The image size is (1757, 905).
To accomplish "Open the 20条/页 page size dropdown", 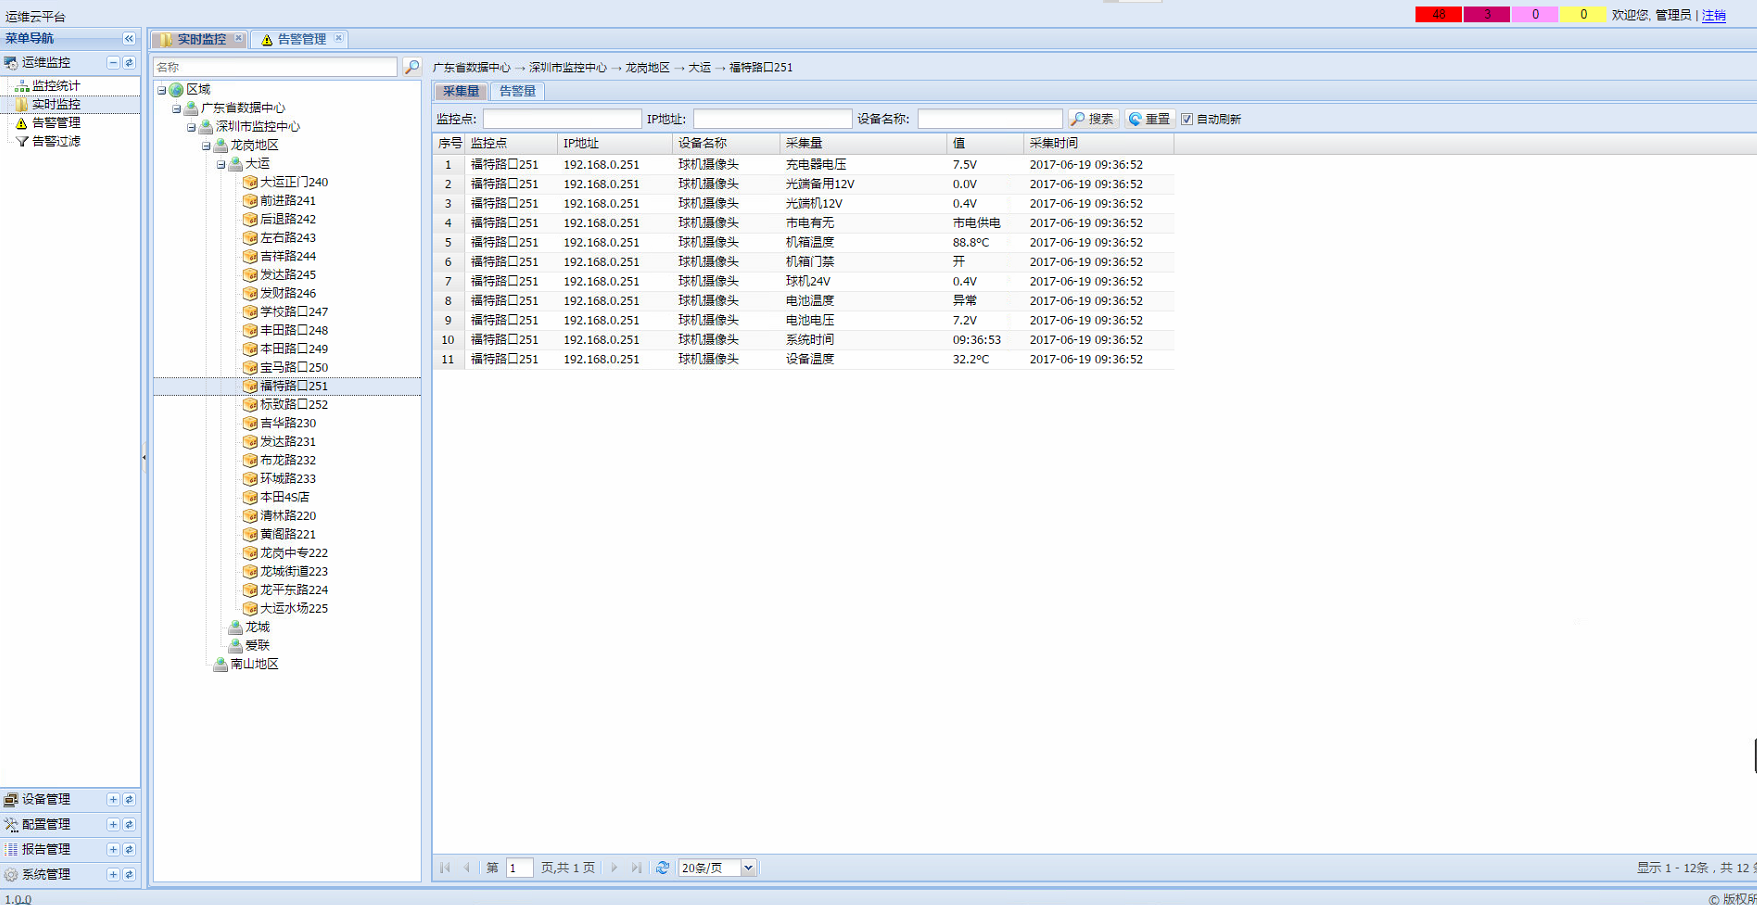I will 747,868.
